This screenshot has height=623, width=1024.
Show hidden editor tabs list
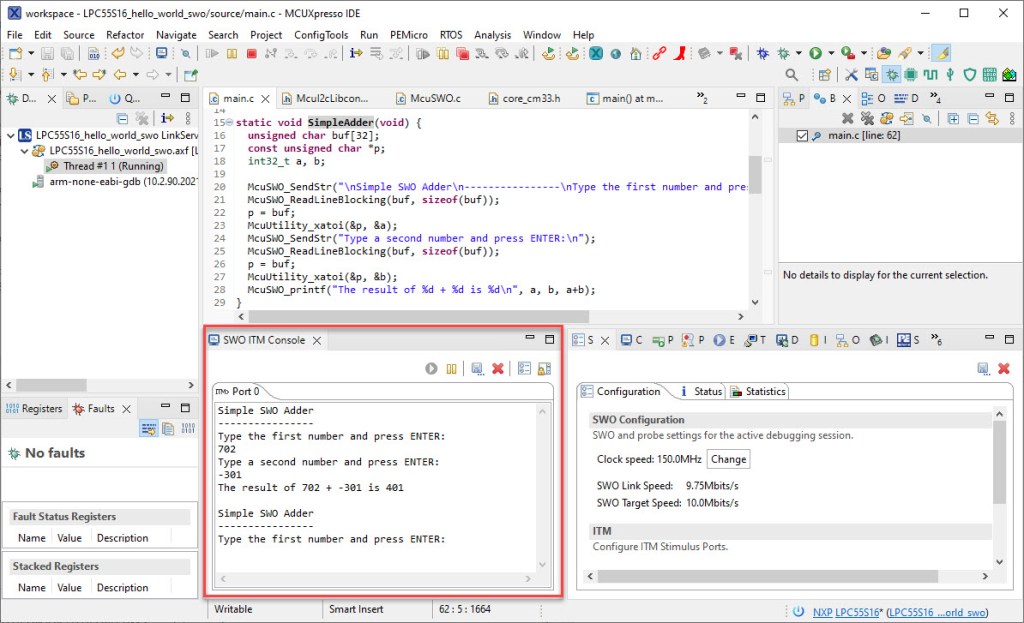(701, 99)
